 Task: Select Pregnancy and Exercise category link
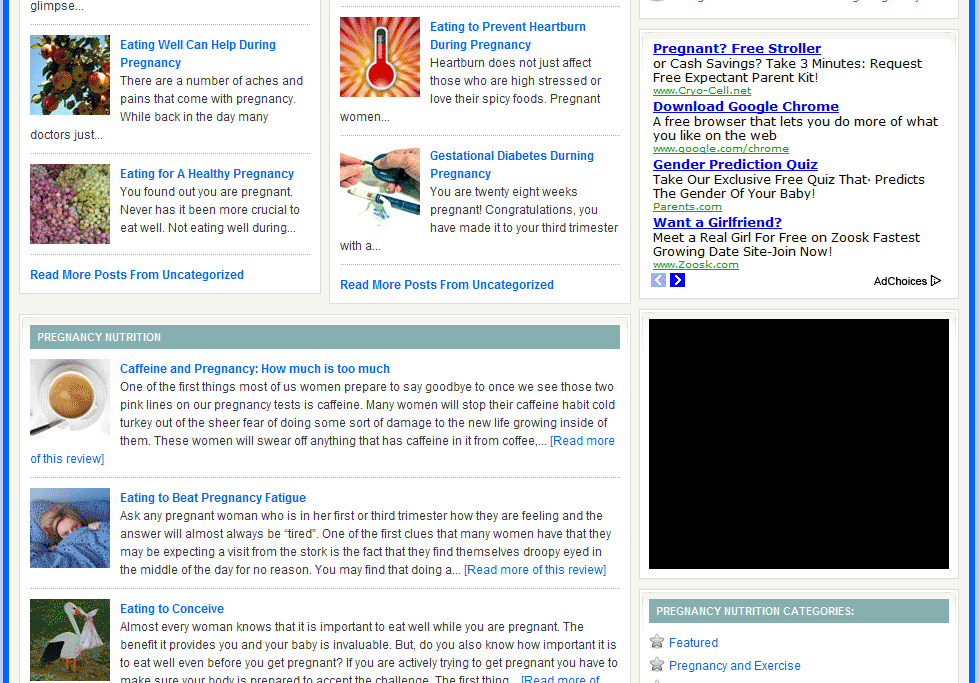tap(734, 666)
